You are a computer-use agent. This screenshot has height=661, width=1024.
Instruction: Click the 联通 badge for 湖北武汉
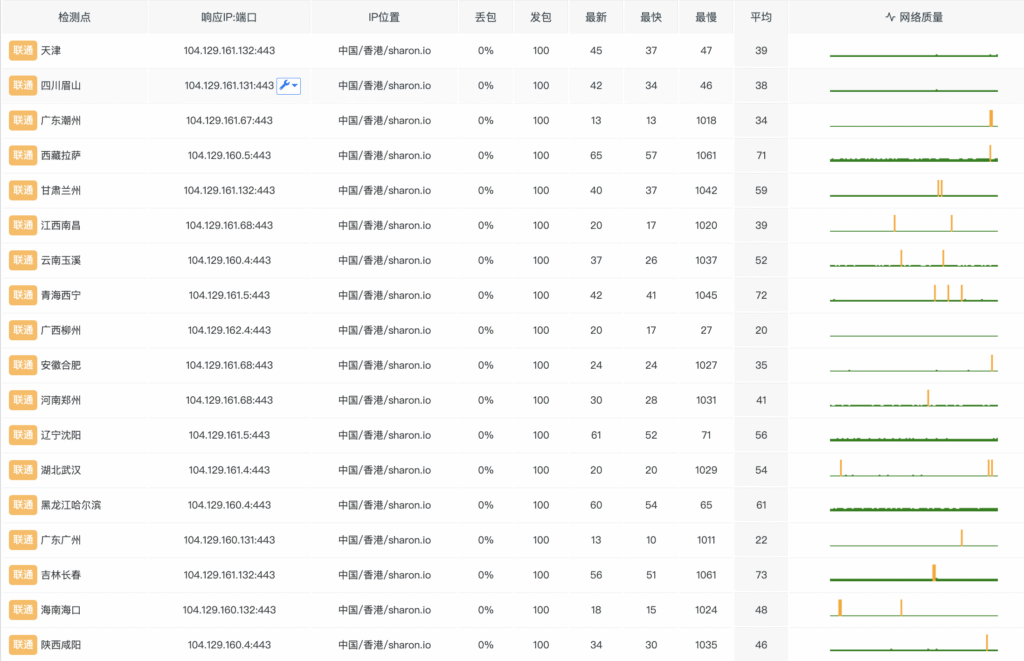pyautogui.click(x=22, y=470)
